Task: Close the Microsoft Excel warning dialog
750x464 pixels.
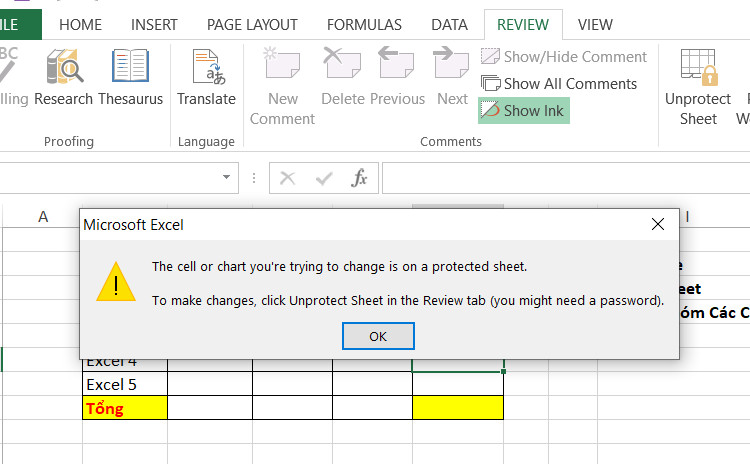Action: pyautogui.click(x=658, y=224)
